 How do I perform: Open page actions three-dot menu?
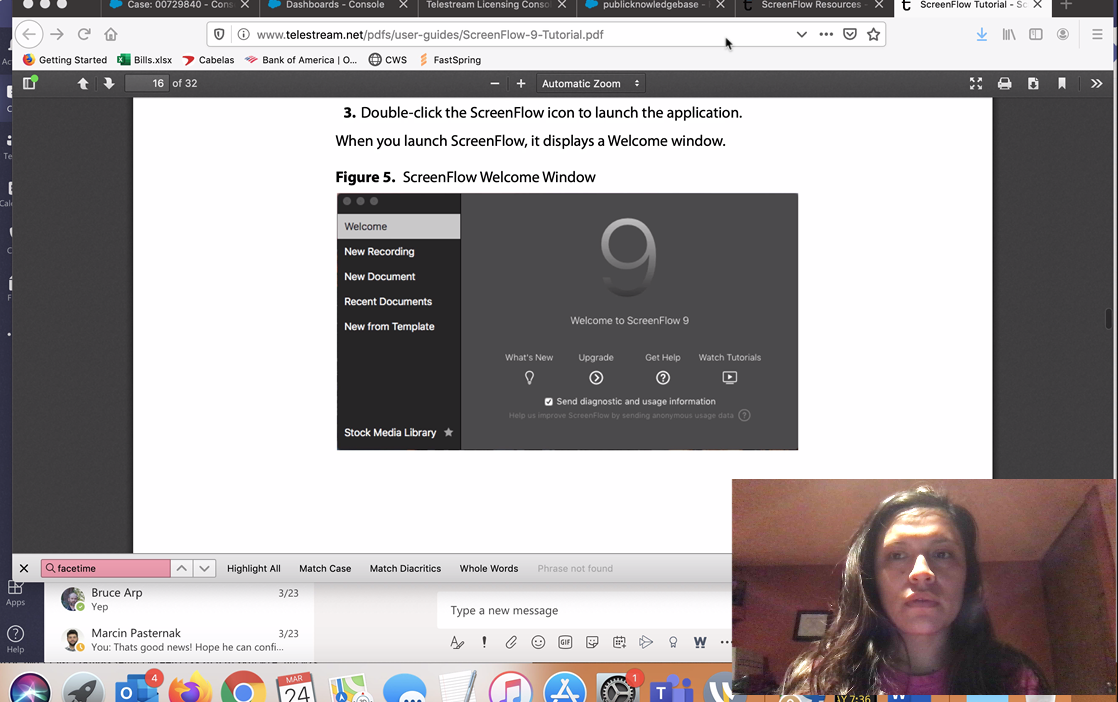click(x=826, y=34)
